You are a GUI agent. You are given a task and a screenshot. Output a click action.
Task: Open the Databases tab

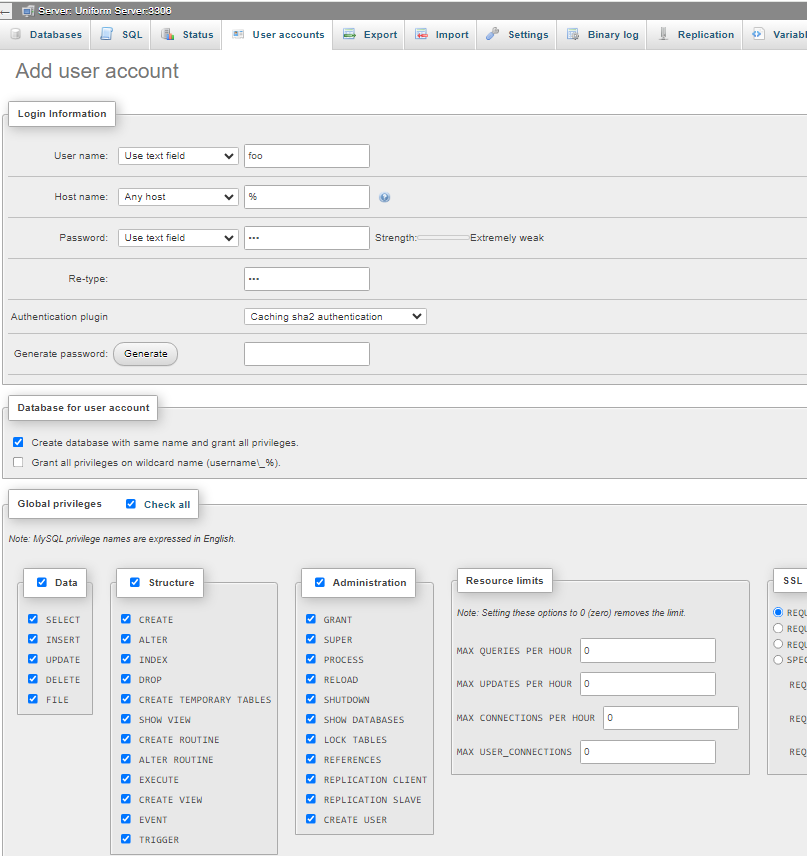pos(46,34)
